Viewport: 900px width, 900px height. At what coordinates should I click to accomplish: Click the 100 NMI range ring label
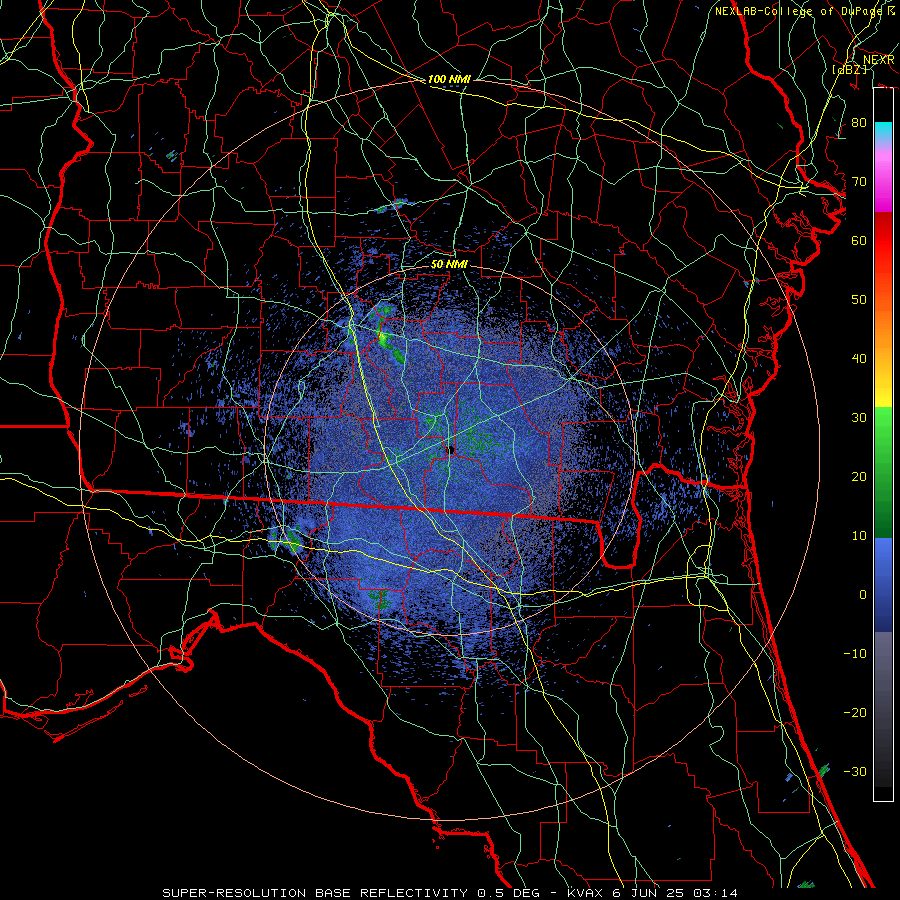point(449,79)
